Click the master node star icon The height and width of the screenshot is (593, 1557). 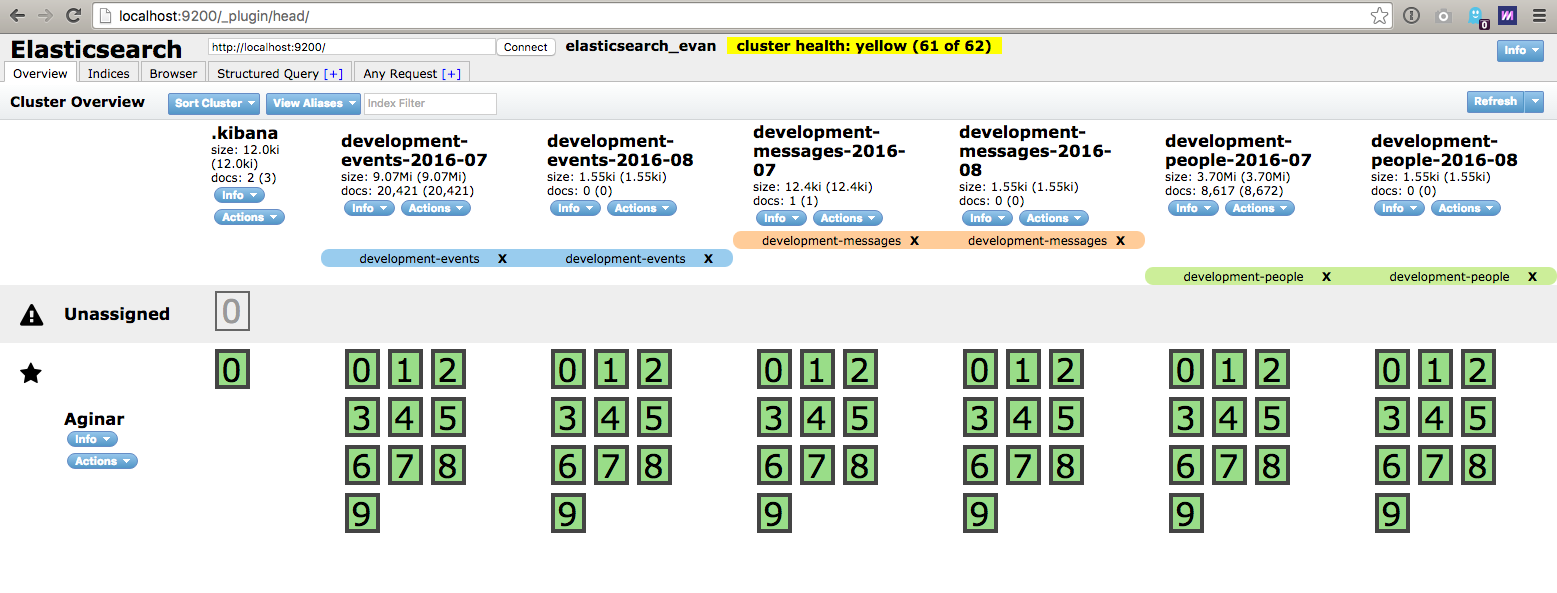(x=31, y=373)
